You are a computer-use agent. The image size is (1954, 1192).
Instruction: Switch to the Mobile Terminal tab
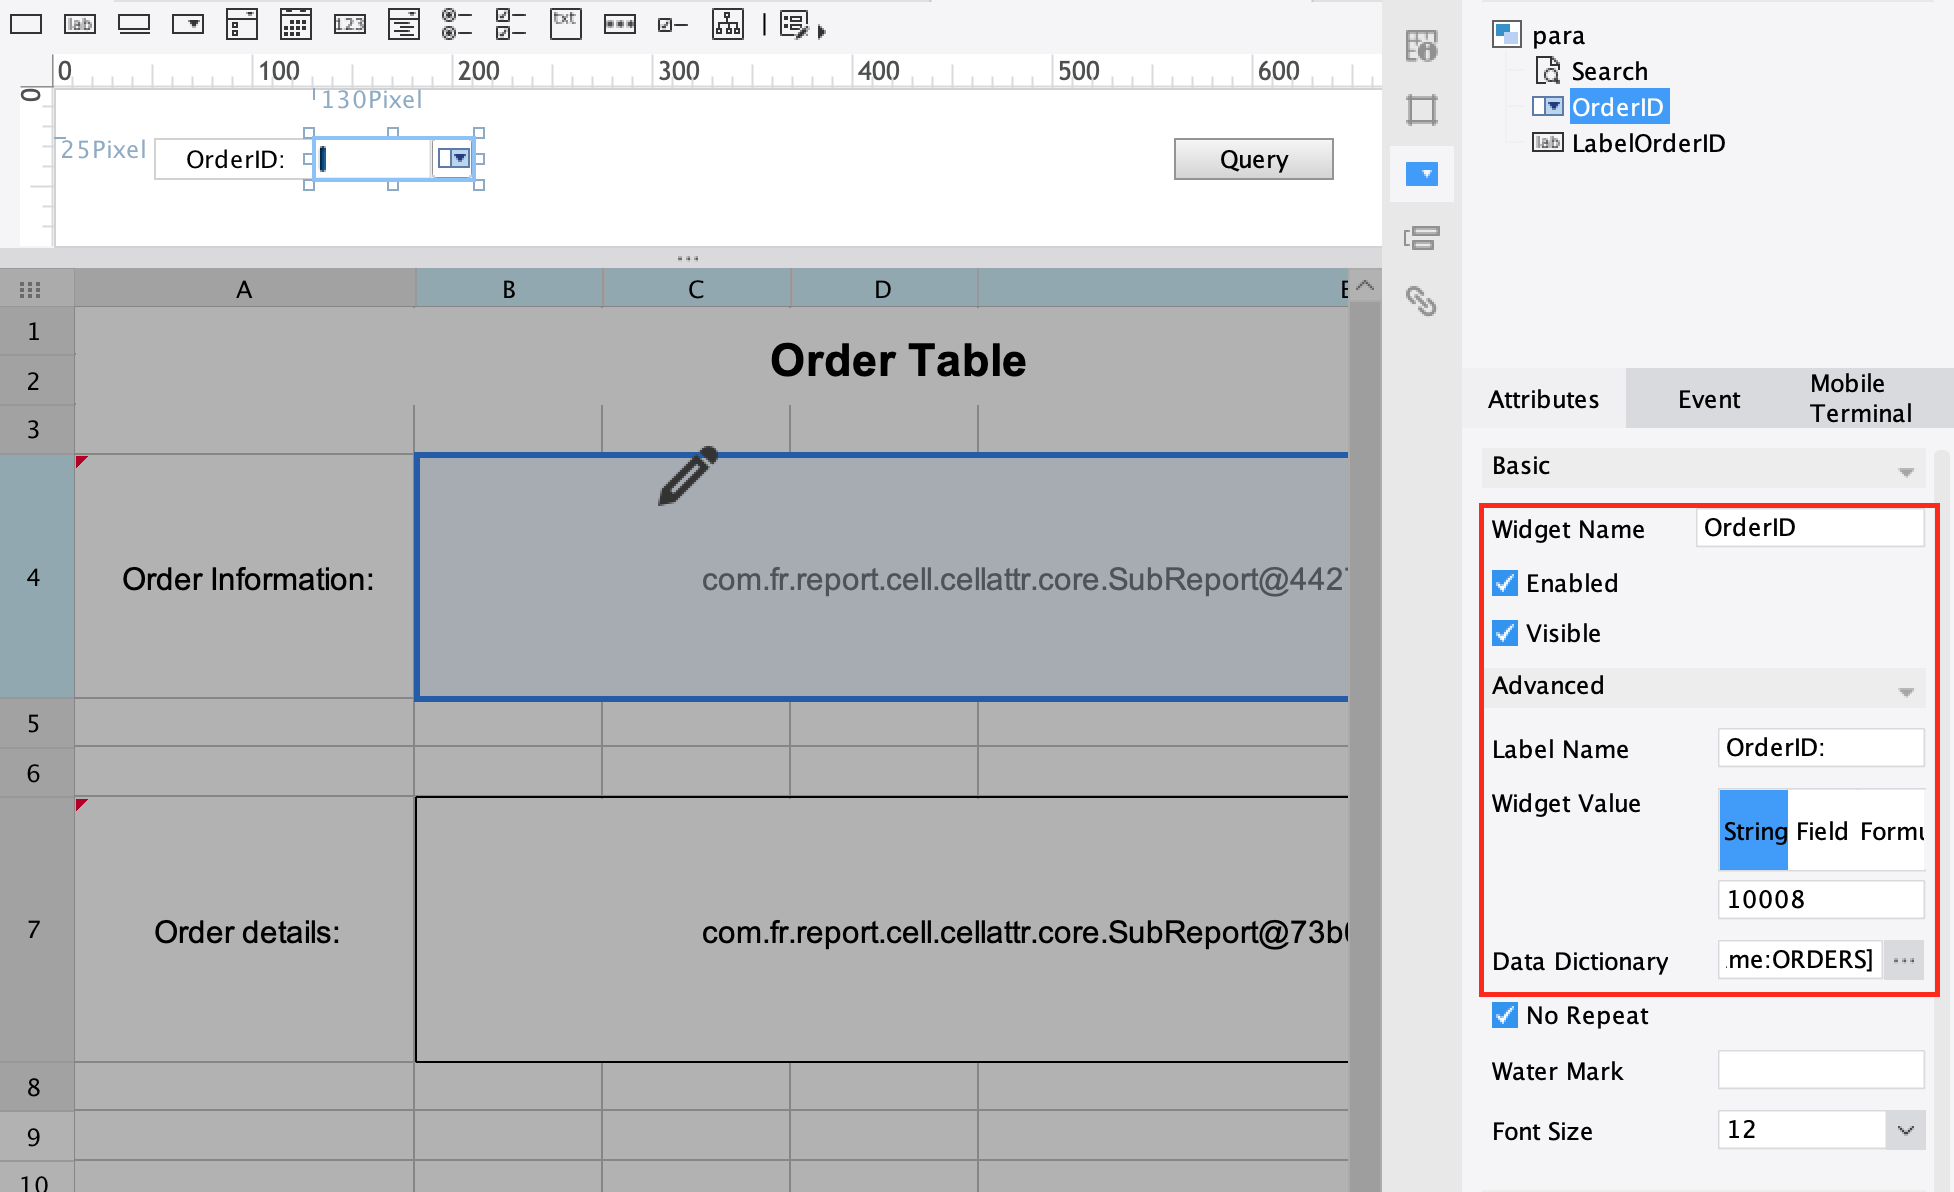(1860, 398)
